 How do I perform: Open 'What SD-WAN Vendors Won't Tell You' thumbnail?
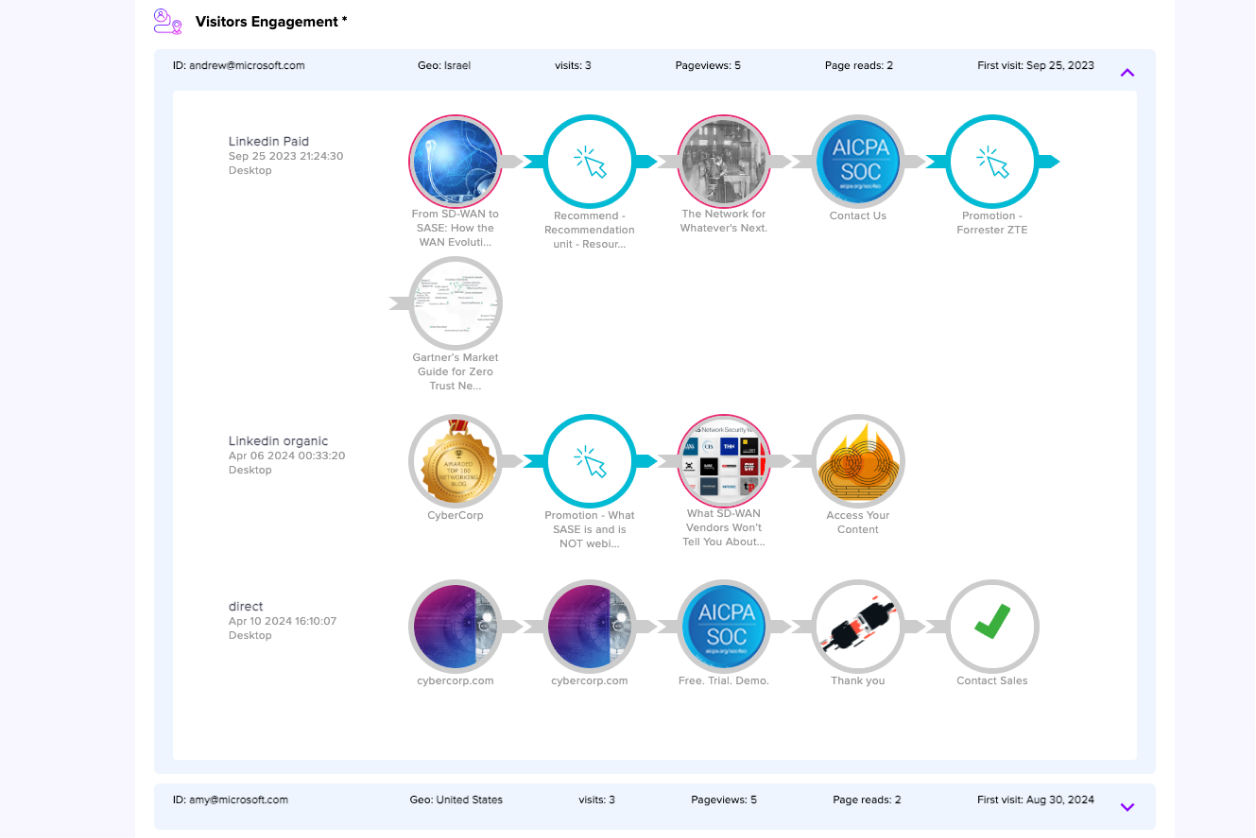click(x=724, y=461)
